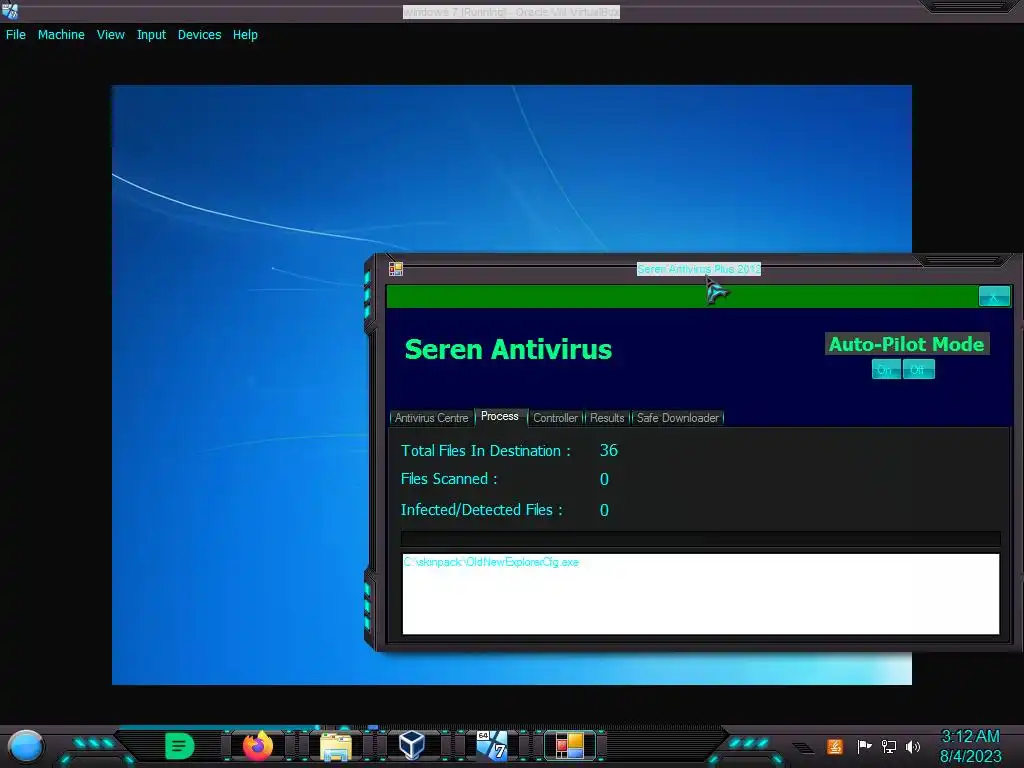
Task: Switch to the Controller tab
Action: click(555, 418)
